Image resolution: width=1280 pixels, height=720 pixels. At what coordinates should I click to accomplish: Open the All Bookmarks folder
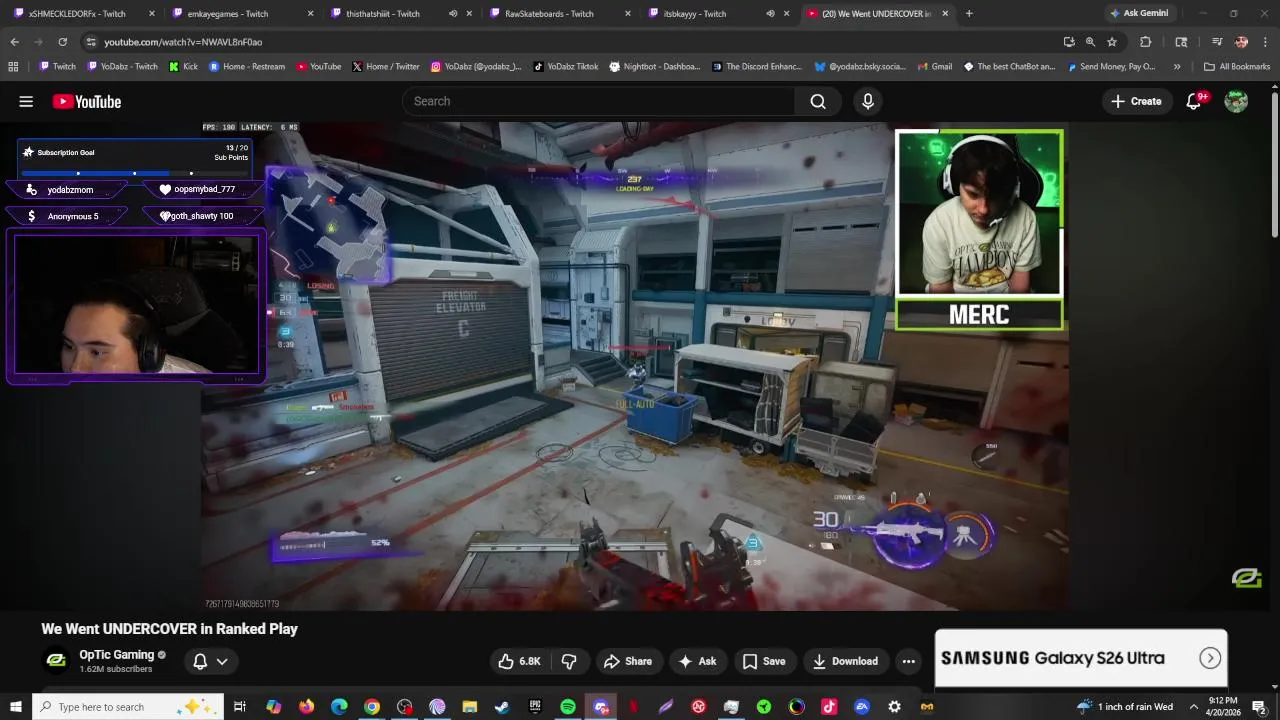pyautogui.click(x=1237, y=67)
